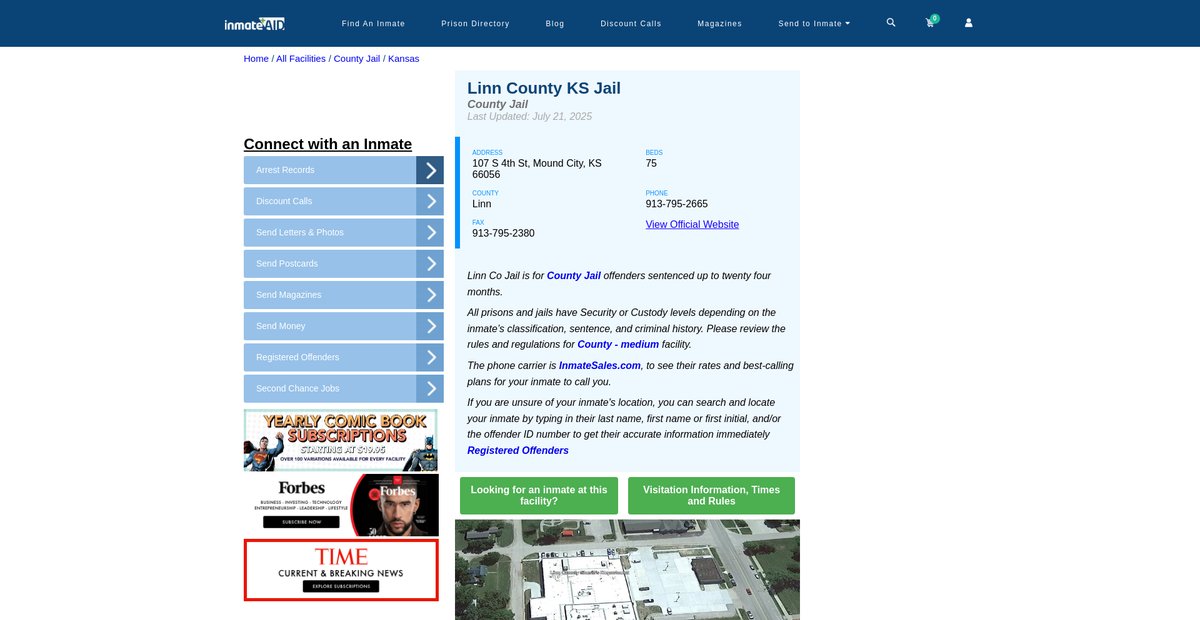Click the aerial map image of the jail
This screenshot has height=620, width=1200.
627,569
